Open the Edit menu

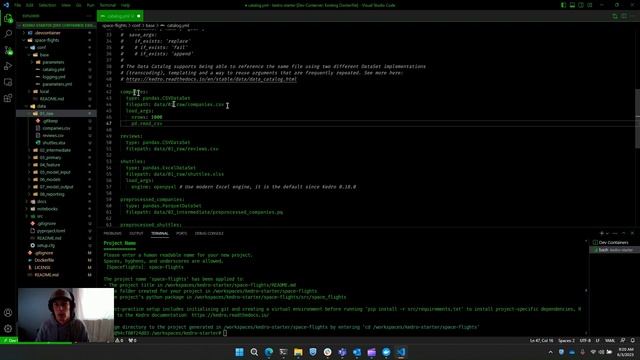(x=30, y=5)
